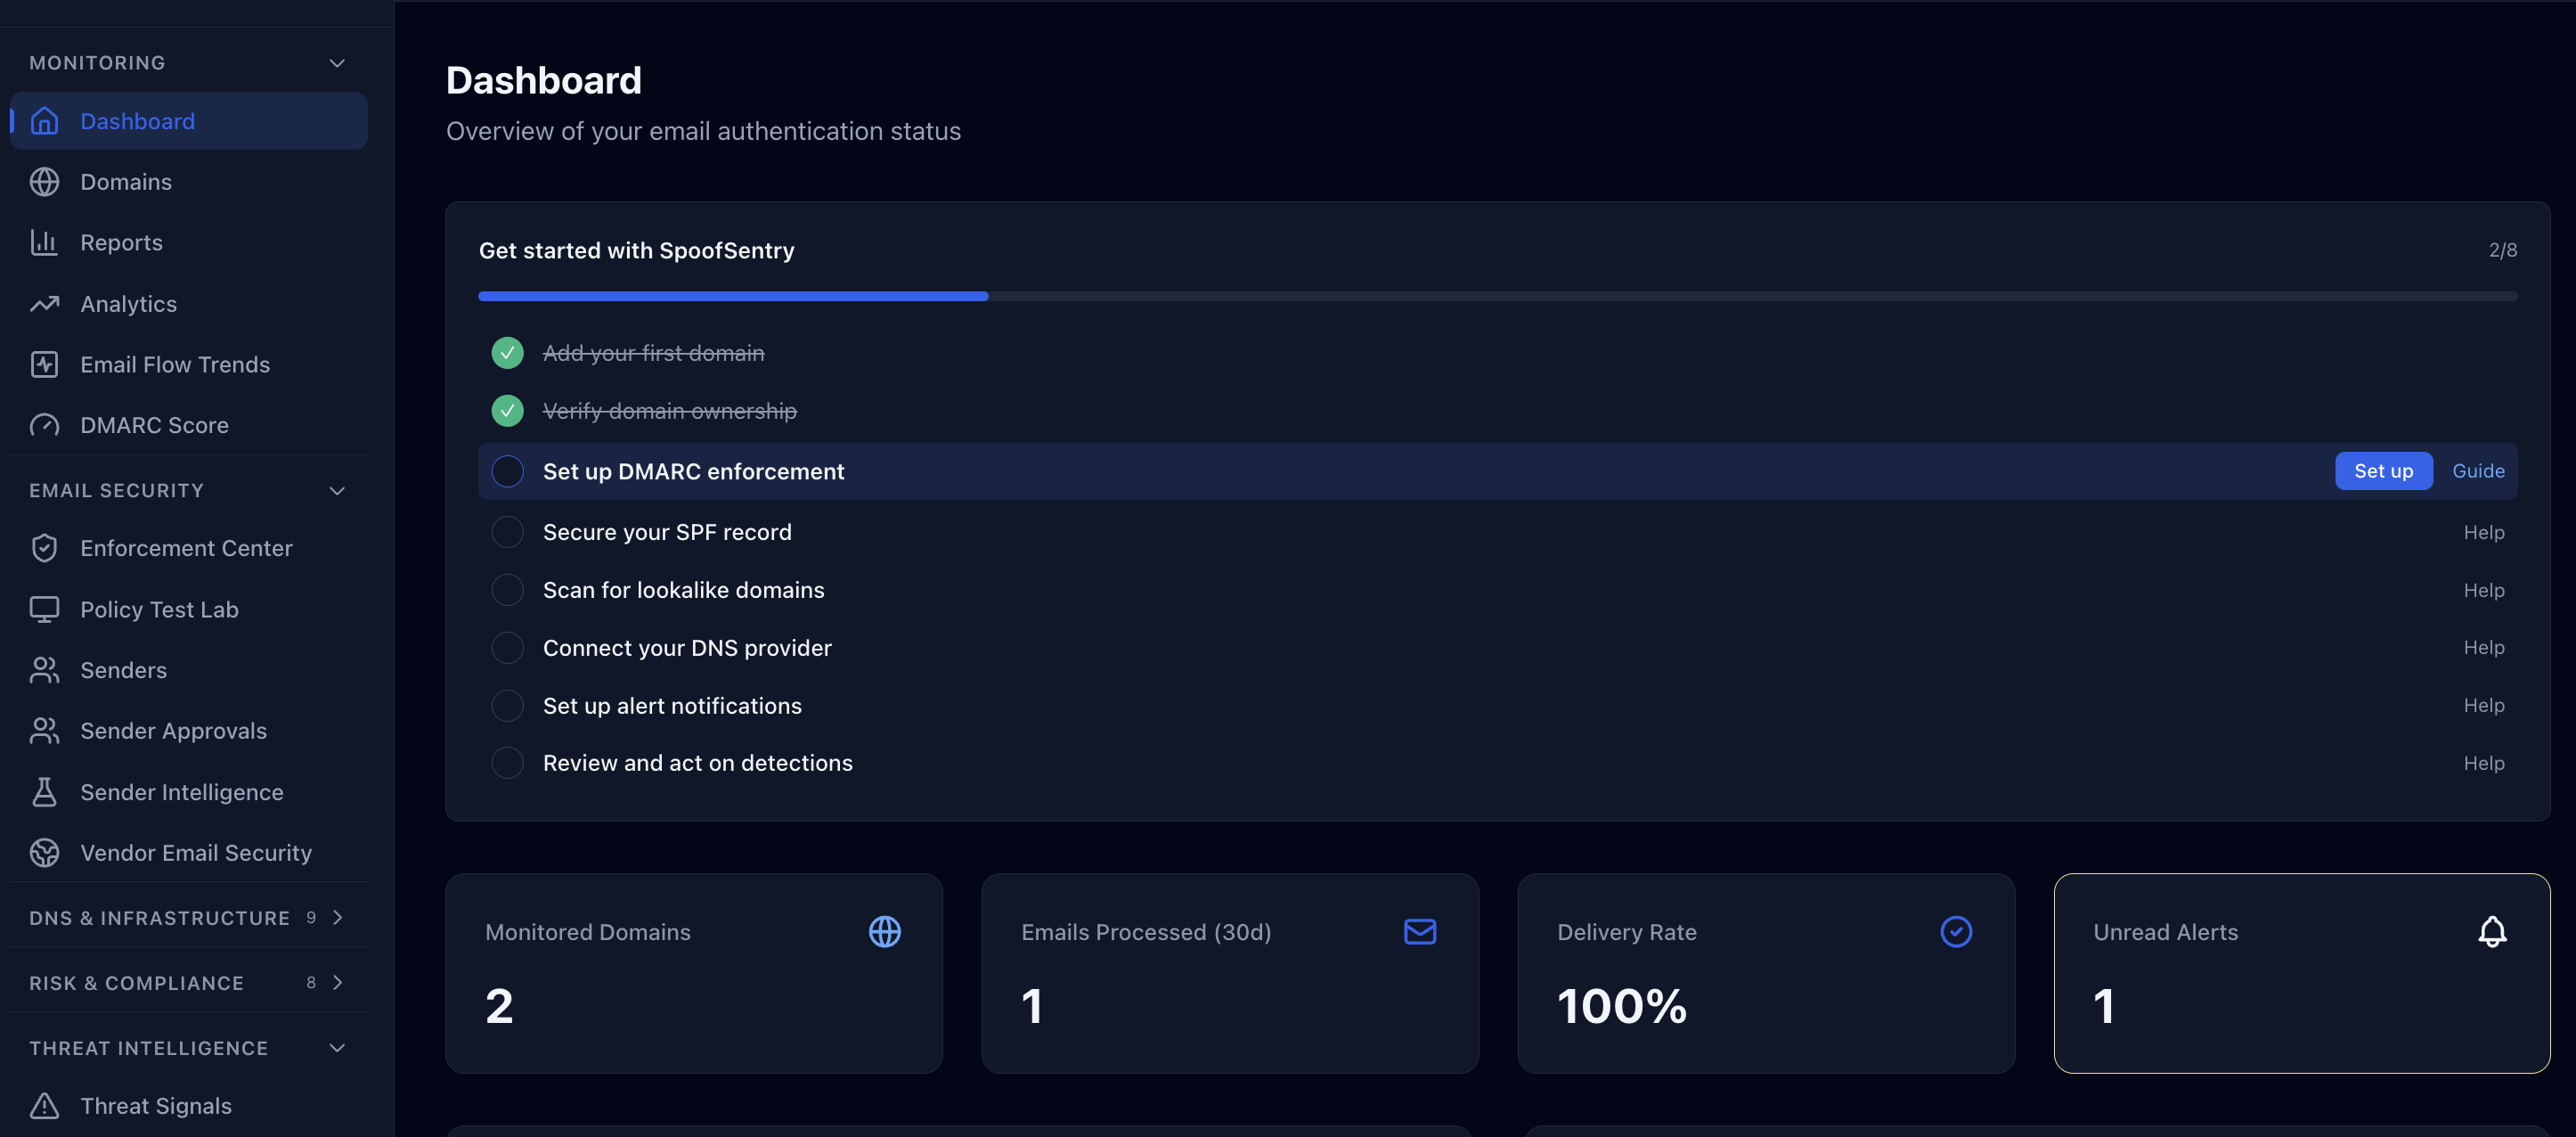Image resolution: width=2576 pixels, height=1137 pixels.
Task: Click the Monitored Domains value 2
Action: tap(499, 1005)
